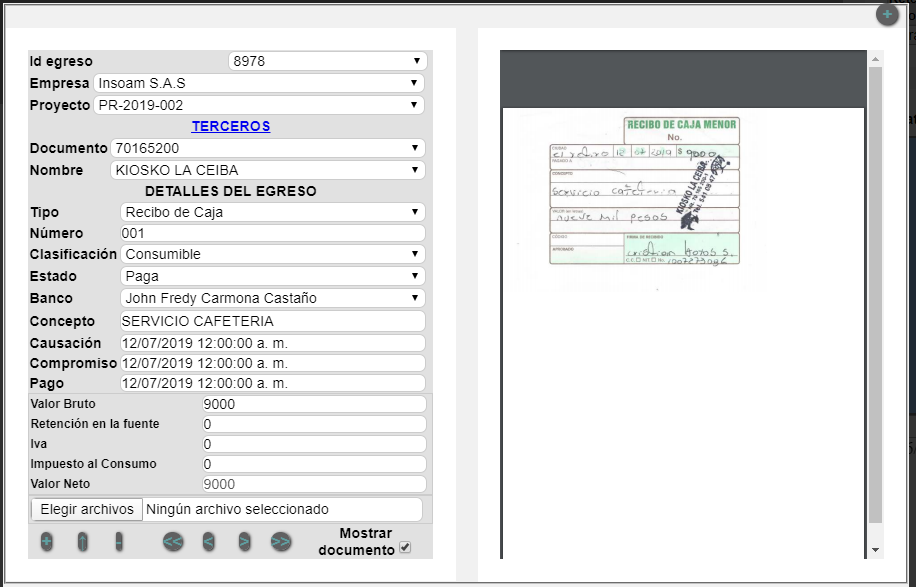The height and width of the screenshot is (587, 916).
Task: Open the Id egreso dropdown
Action: coord(327,61)
